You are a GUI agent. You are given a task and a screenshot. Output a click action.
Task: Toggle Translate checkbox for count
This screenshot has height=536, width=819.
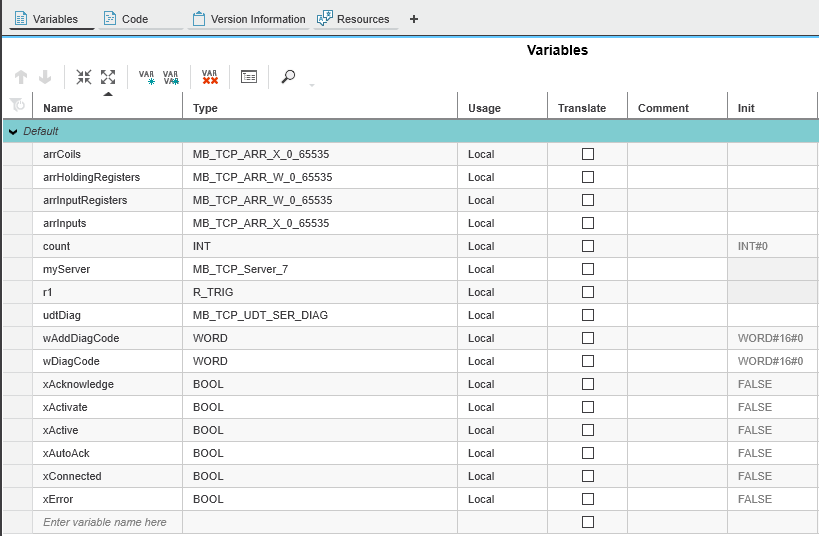[588, 246]
